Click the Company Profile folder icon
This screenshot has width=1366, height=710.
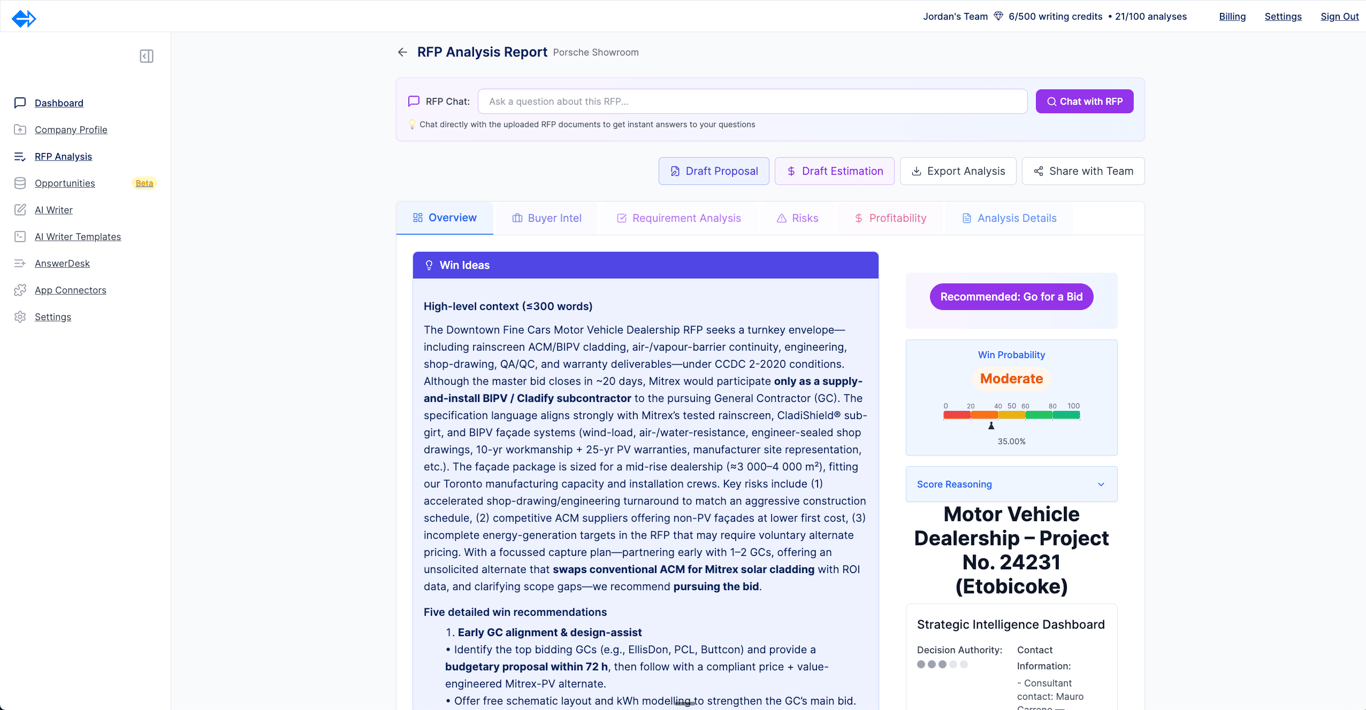point(20,130)
